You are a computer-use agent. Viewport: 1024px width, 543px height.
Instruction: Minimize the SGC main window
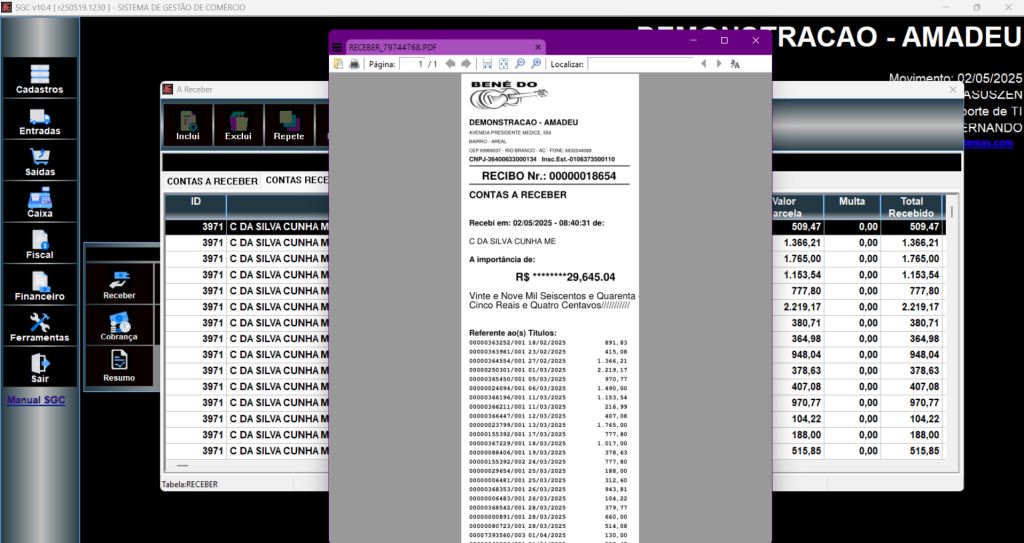coord(946,7)
